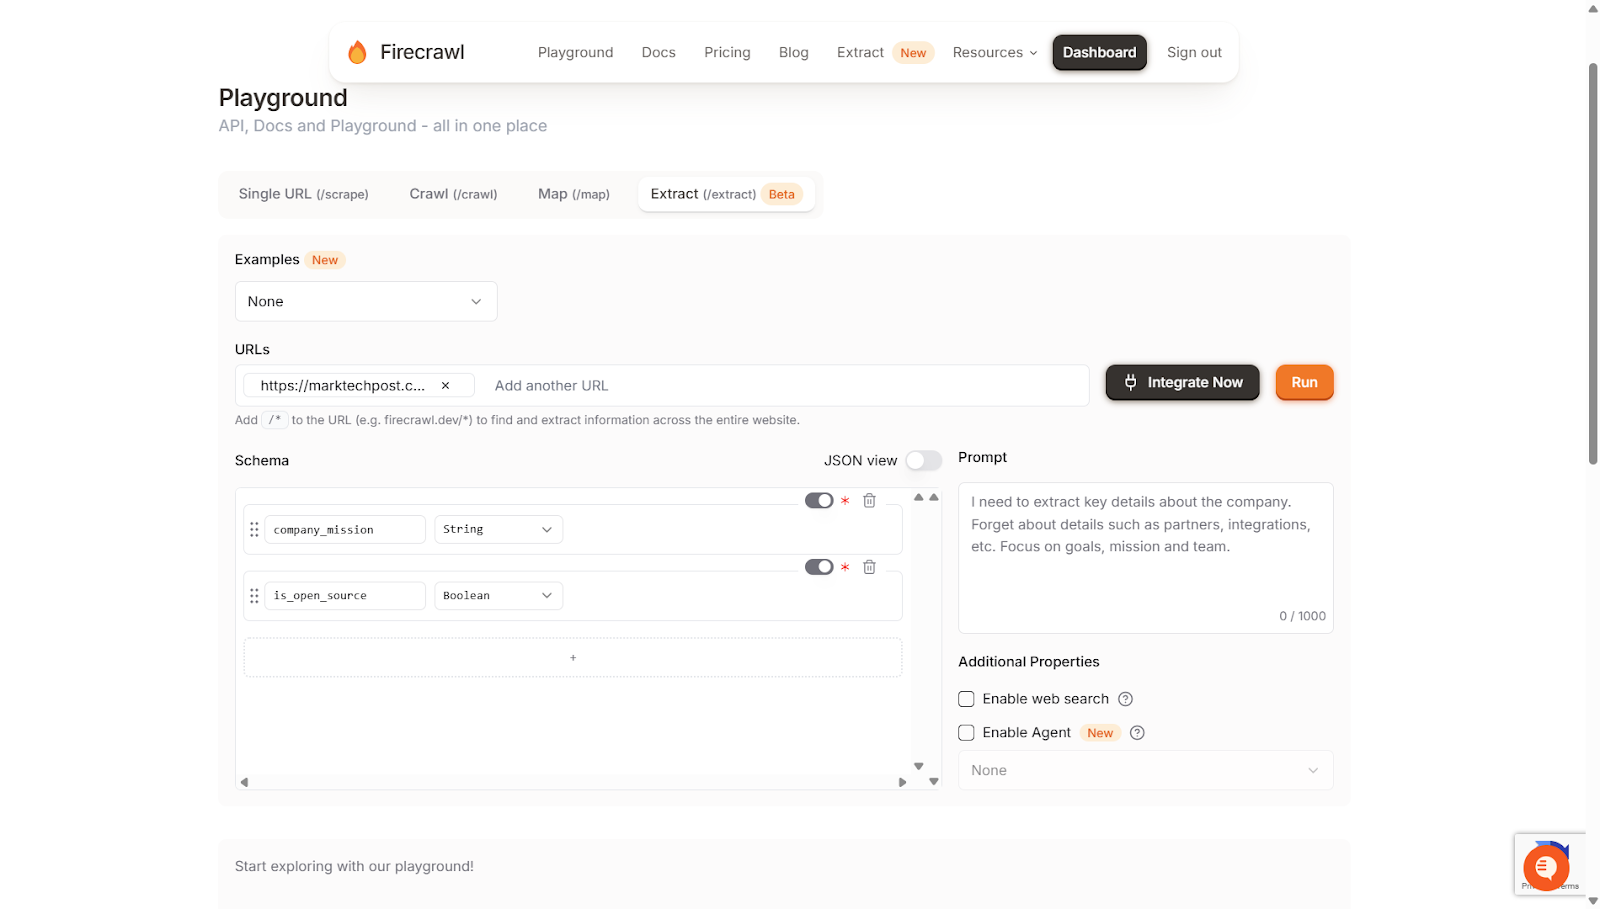1600x909 pixels.
Task: Go to the Dashboard
Action: (x=1100, y=53)
